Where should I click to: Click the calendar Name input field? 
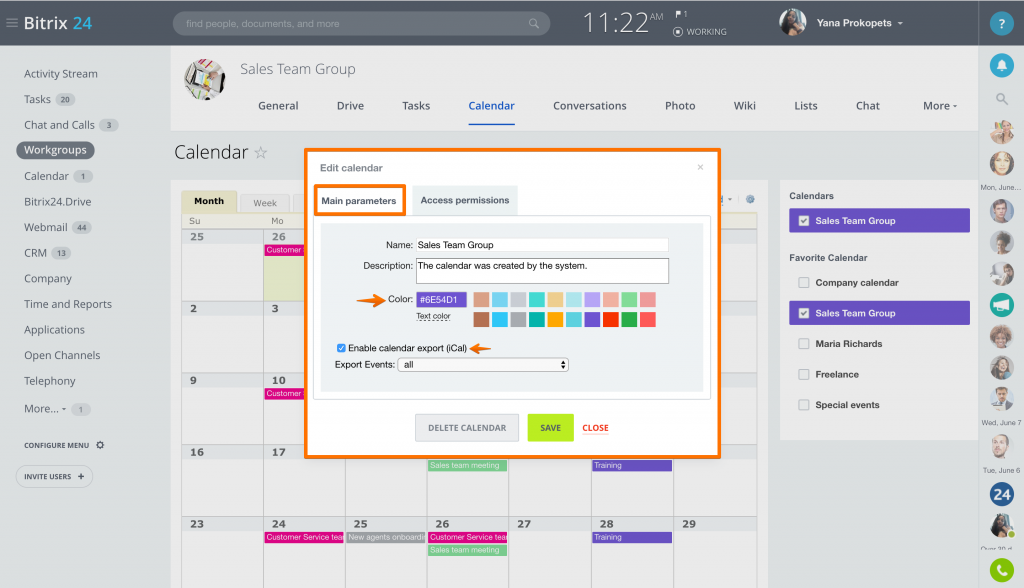click(542, 245)
